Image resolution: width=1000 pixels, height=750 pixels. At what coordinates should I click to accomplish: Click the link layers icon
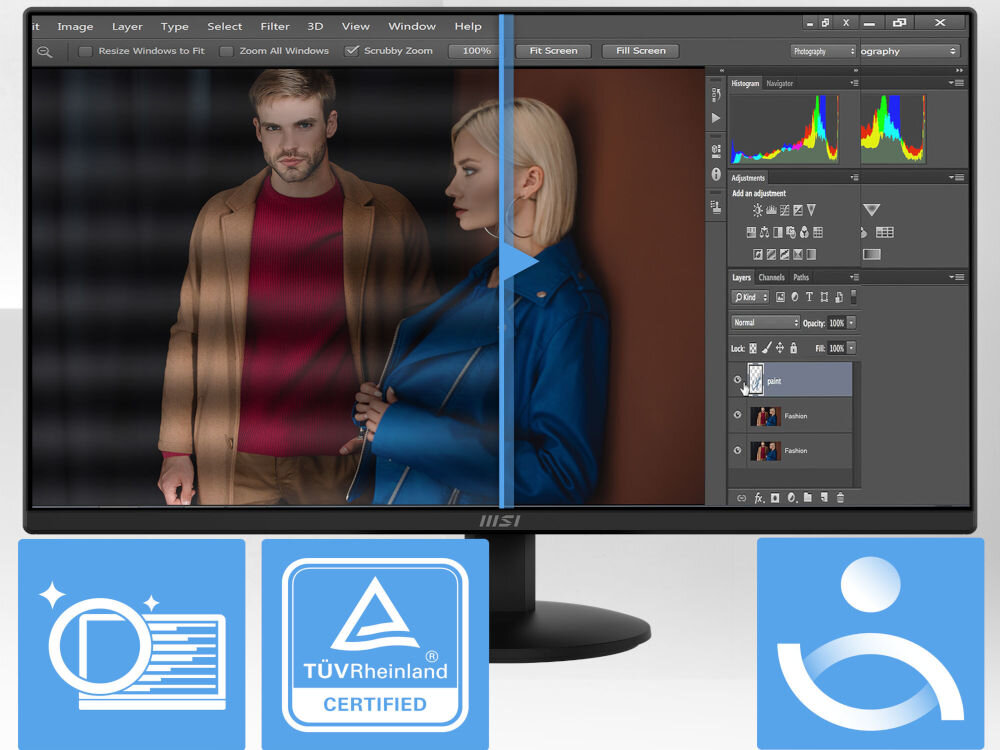742,497
